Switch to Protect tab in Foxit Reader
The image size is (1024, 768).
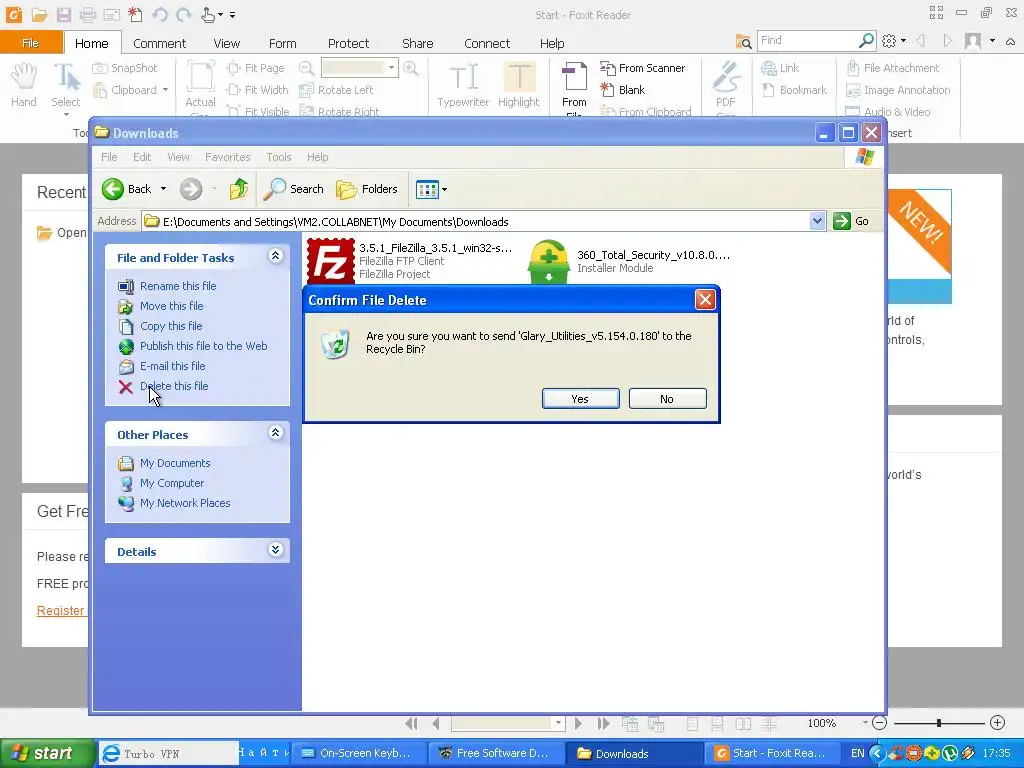pos(348,43)
